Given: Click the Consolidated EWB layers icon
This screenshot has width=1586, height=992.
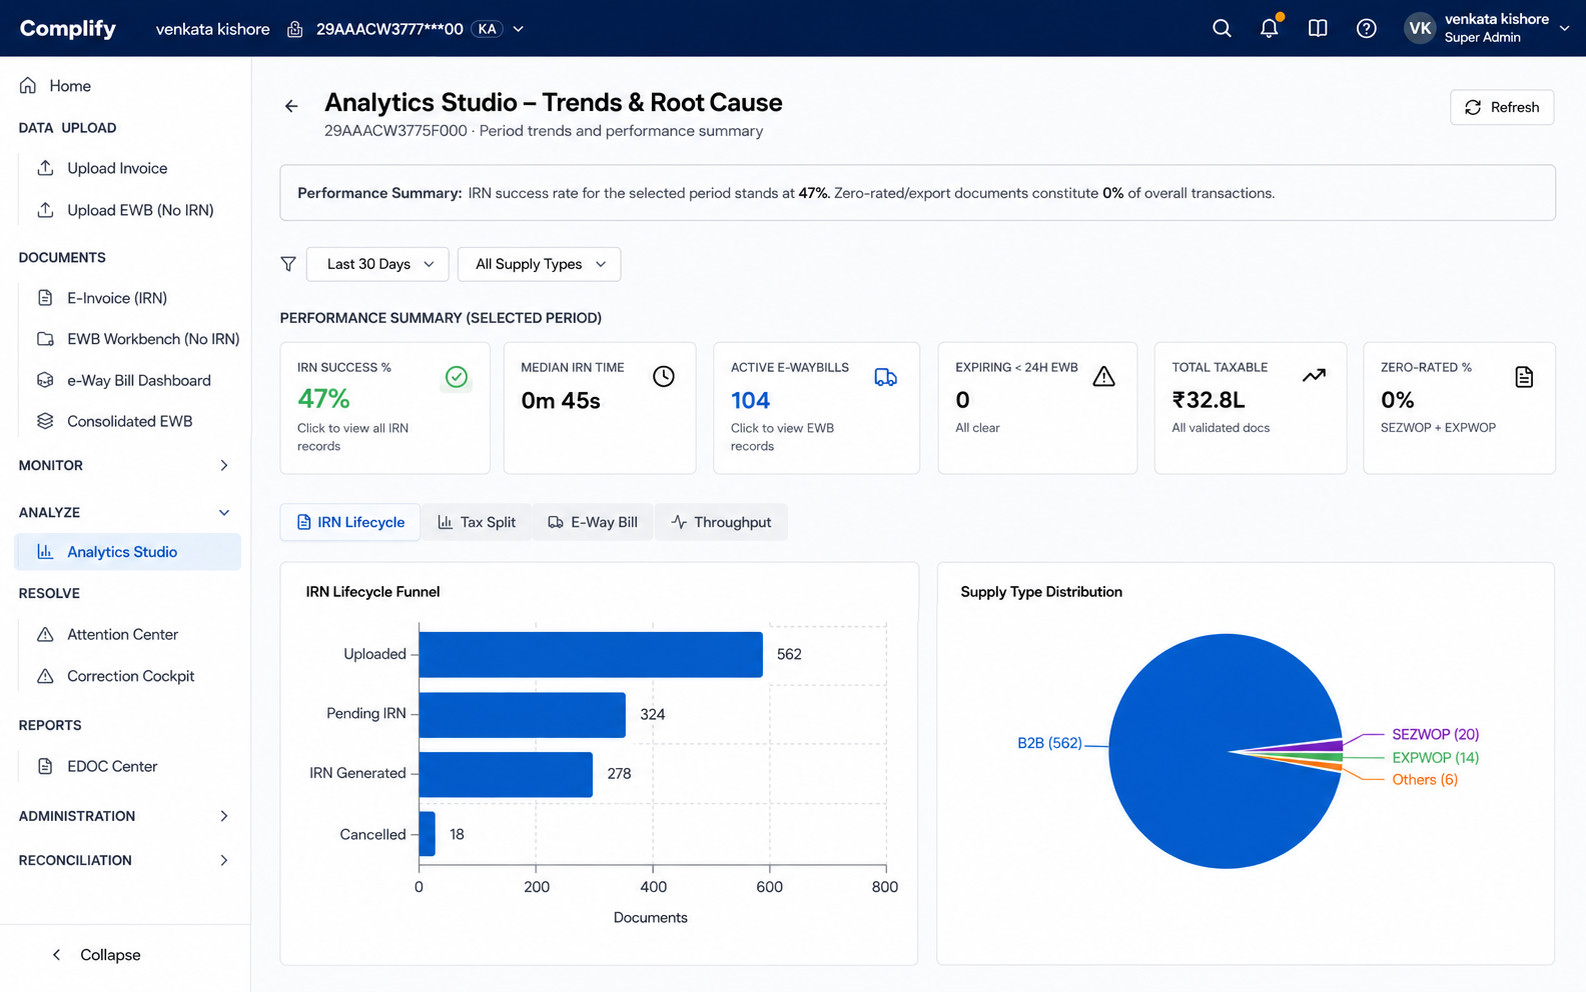Looking at the screenshot, I should coord(45,421).
